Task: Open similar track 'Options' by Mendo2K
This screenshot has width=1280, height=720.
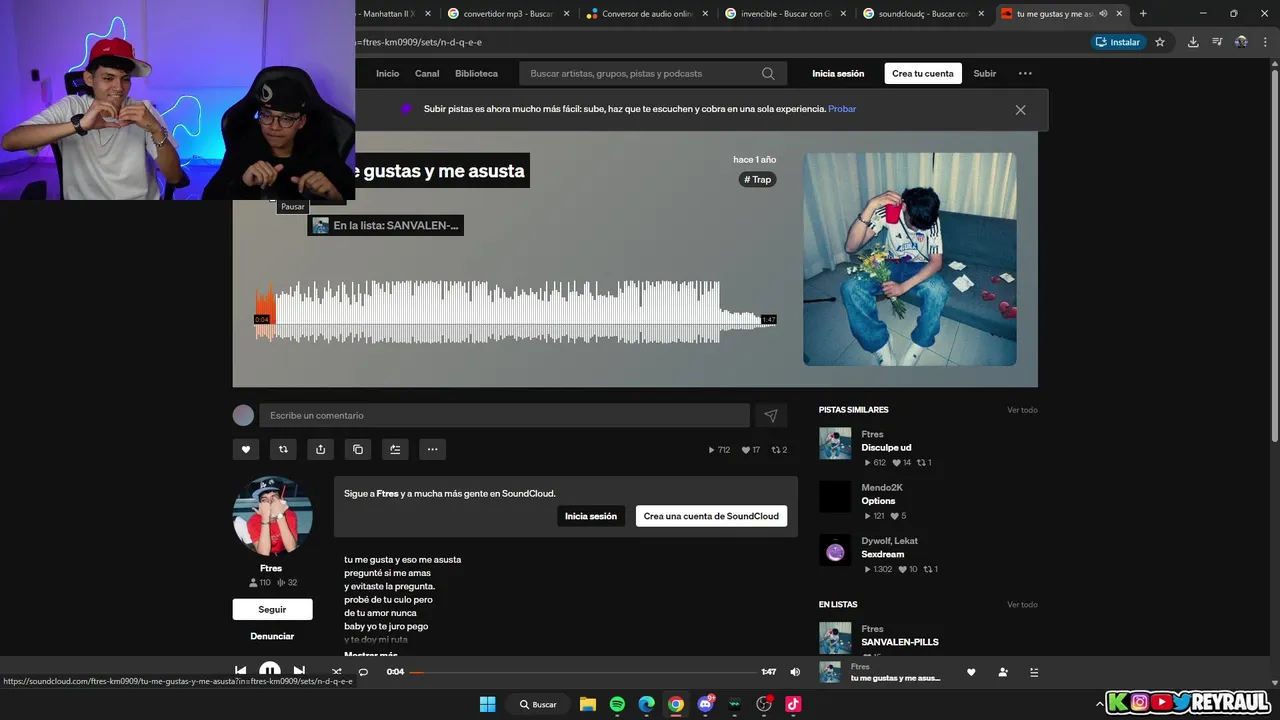Action: click(878, 501)
